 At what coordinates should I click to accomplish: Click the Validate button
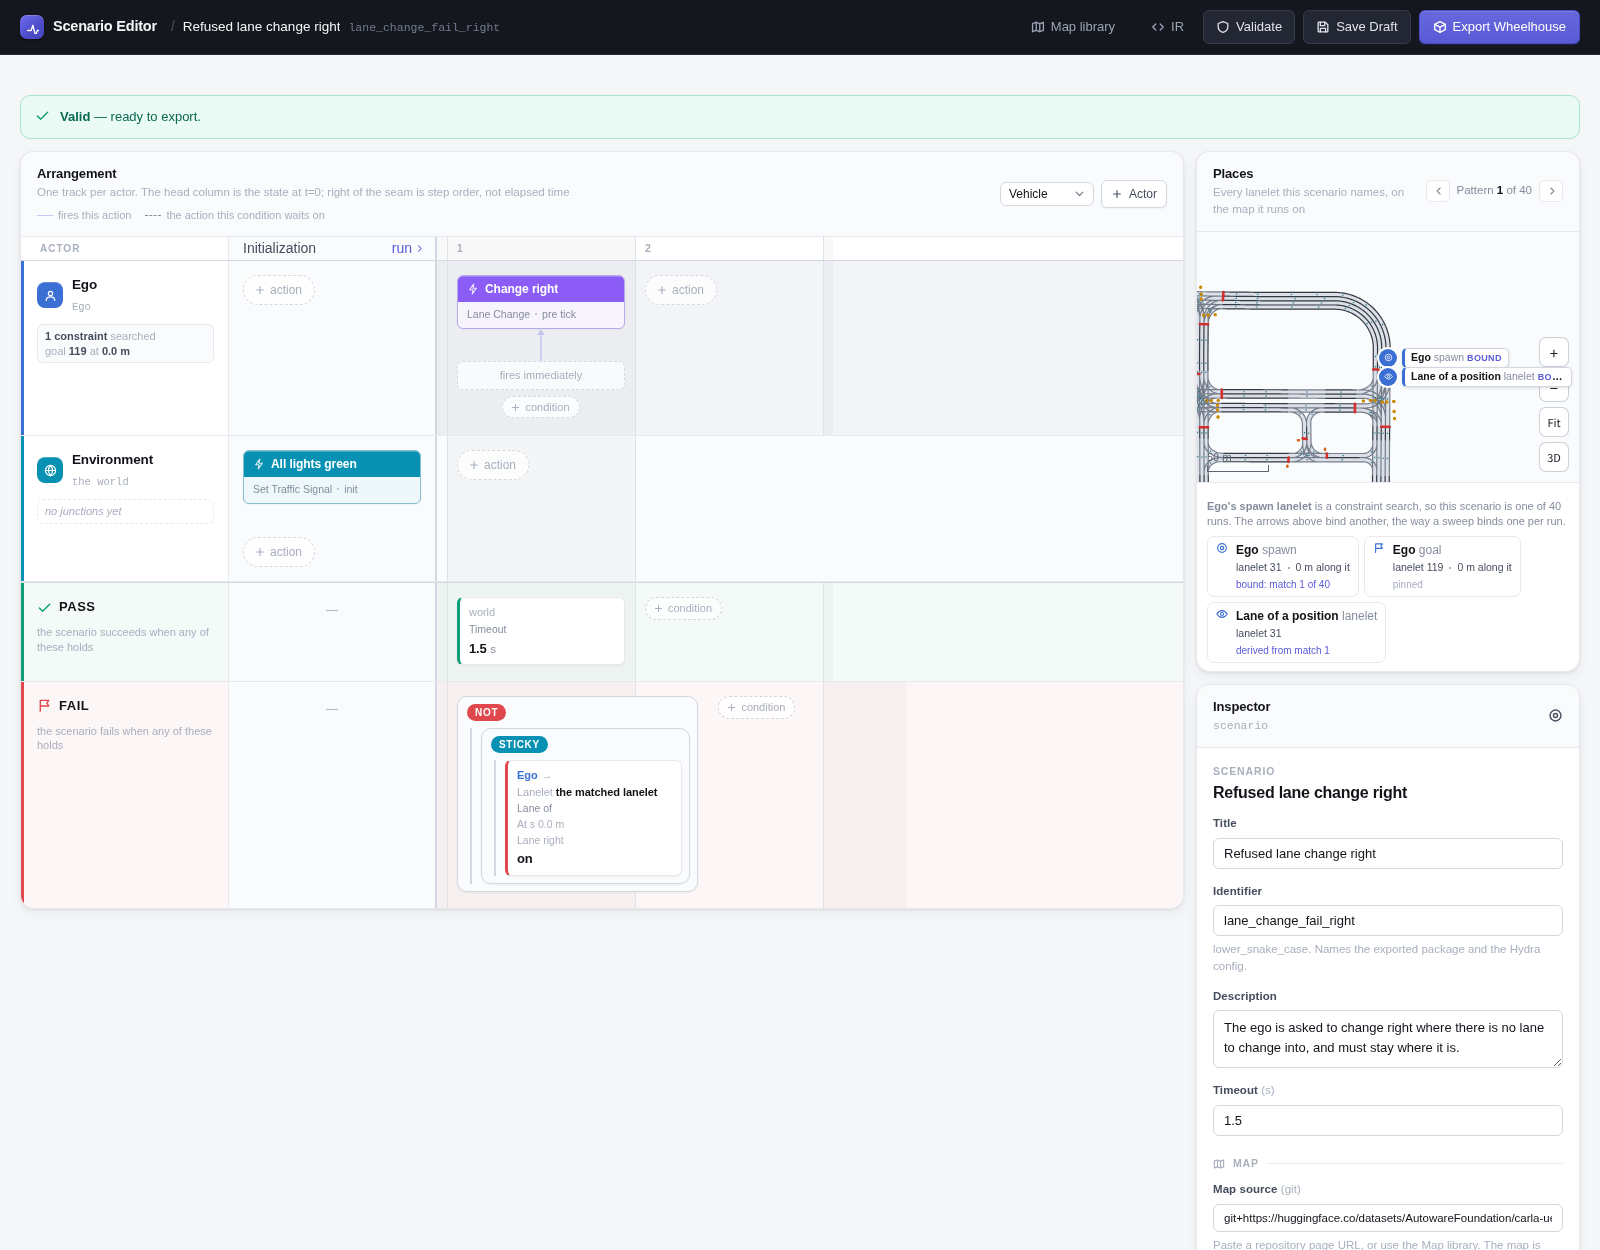click(x=1249, y=27)
